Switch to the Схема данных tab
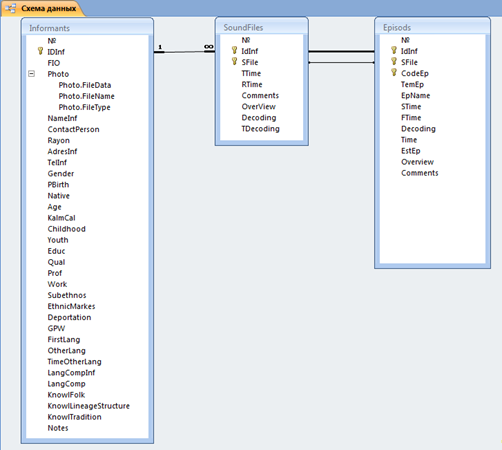The width and height of the screenshot is (502, 450). pos(43,8)
